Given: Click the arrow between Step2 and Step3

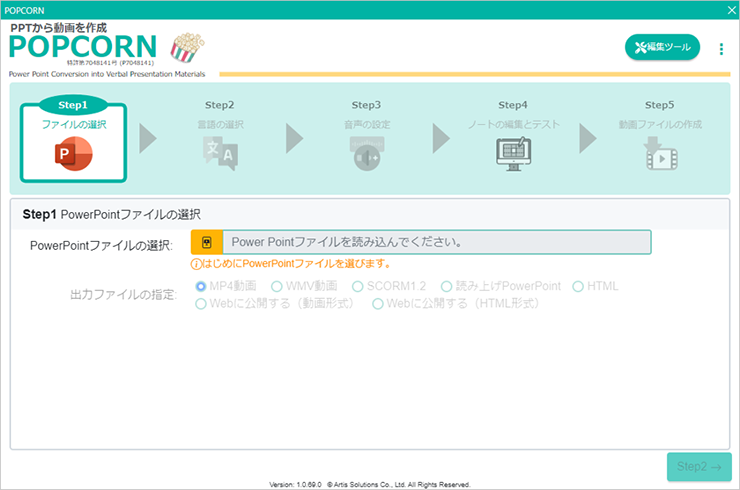Looking at the screenshot, I should coord(294,138).
